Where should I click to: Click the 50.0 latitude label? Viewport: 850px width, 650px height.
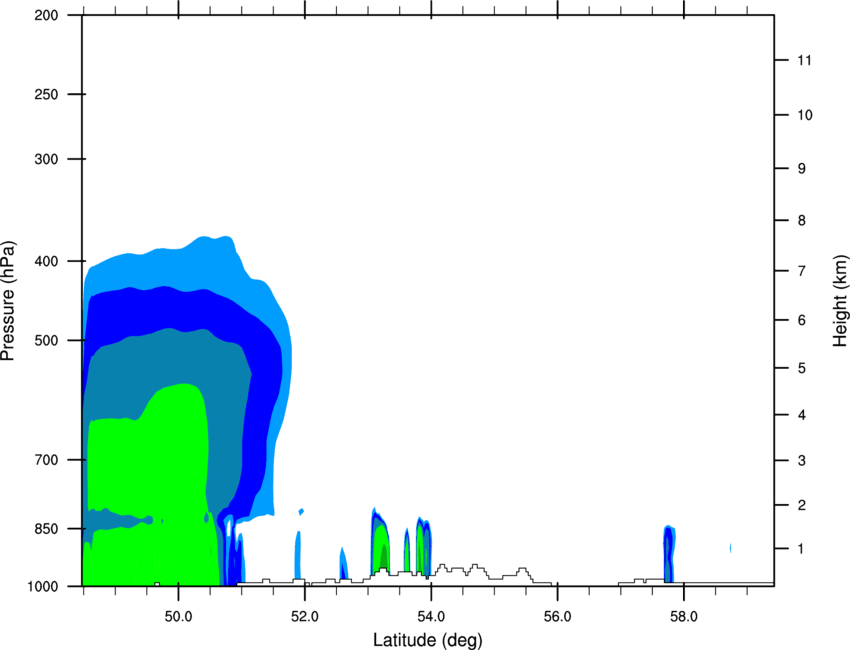coord(178,616)
